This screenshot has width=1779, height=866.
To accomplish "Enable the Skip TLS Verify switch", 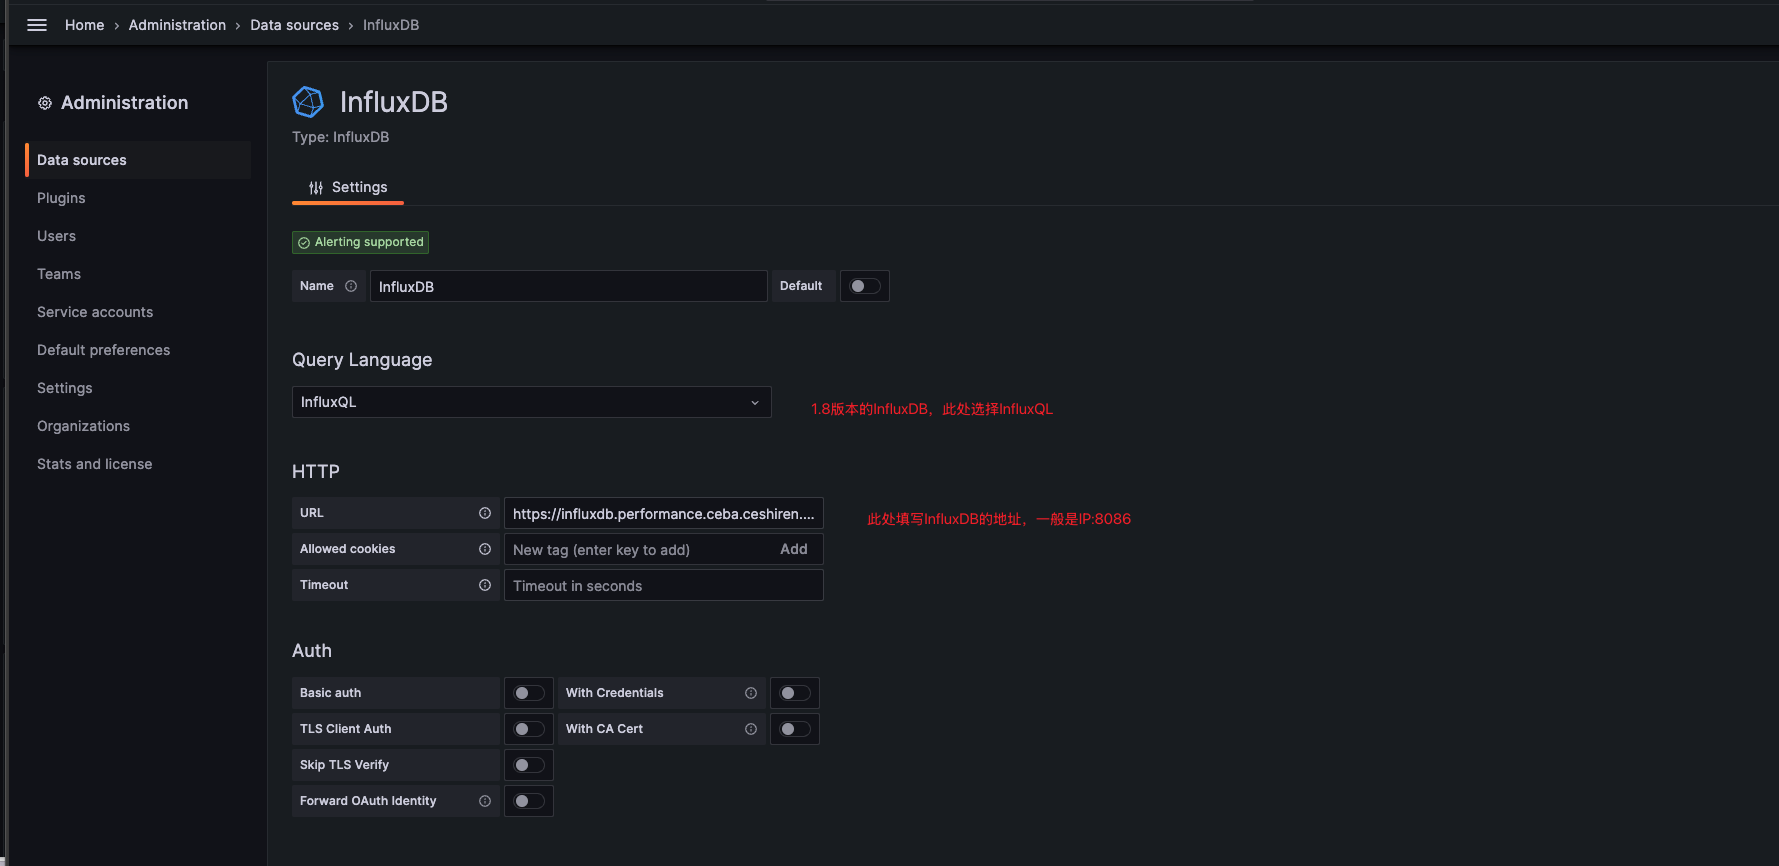I will [x=529, y=765].
